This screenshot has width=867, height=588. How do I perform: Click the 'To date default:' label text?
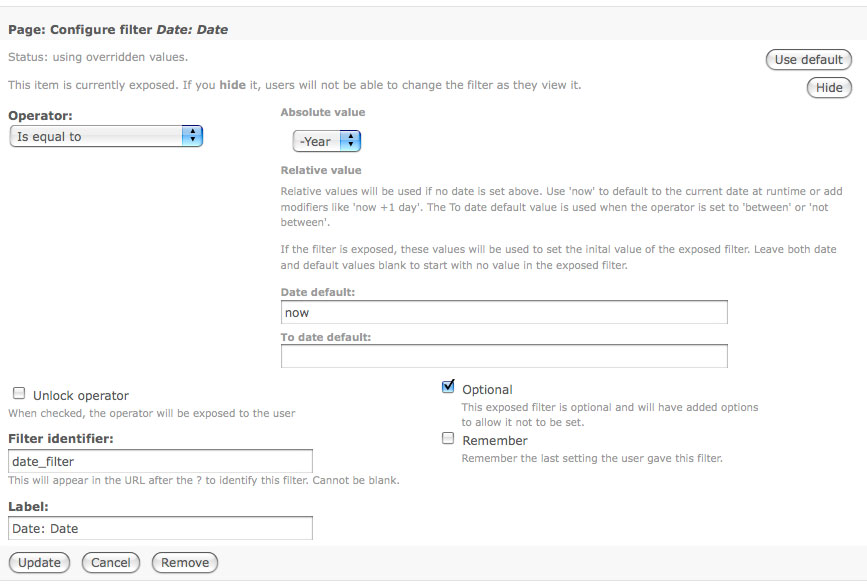click(326, 337)
